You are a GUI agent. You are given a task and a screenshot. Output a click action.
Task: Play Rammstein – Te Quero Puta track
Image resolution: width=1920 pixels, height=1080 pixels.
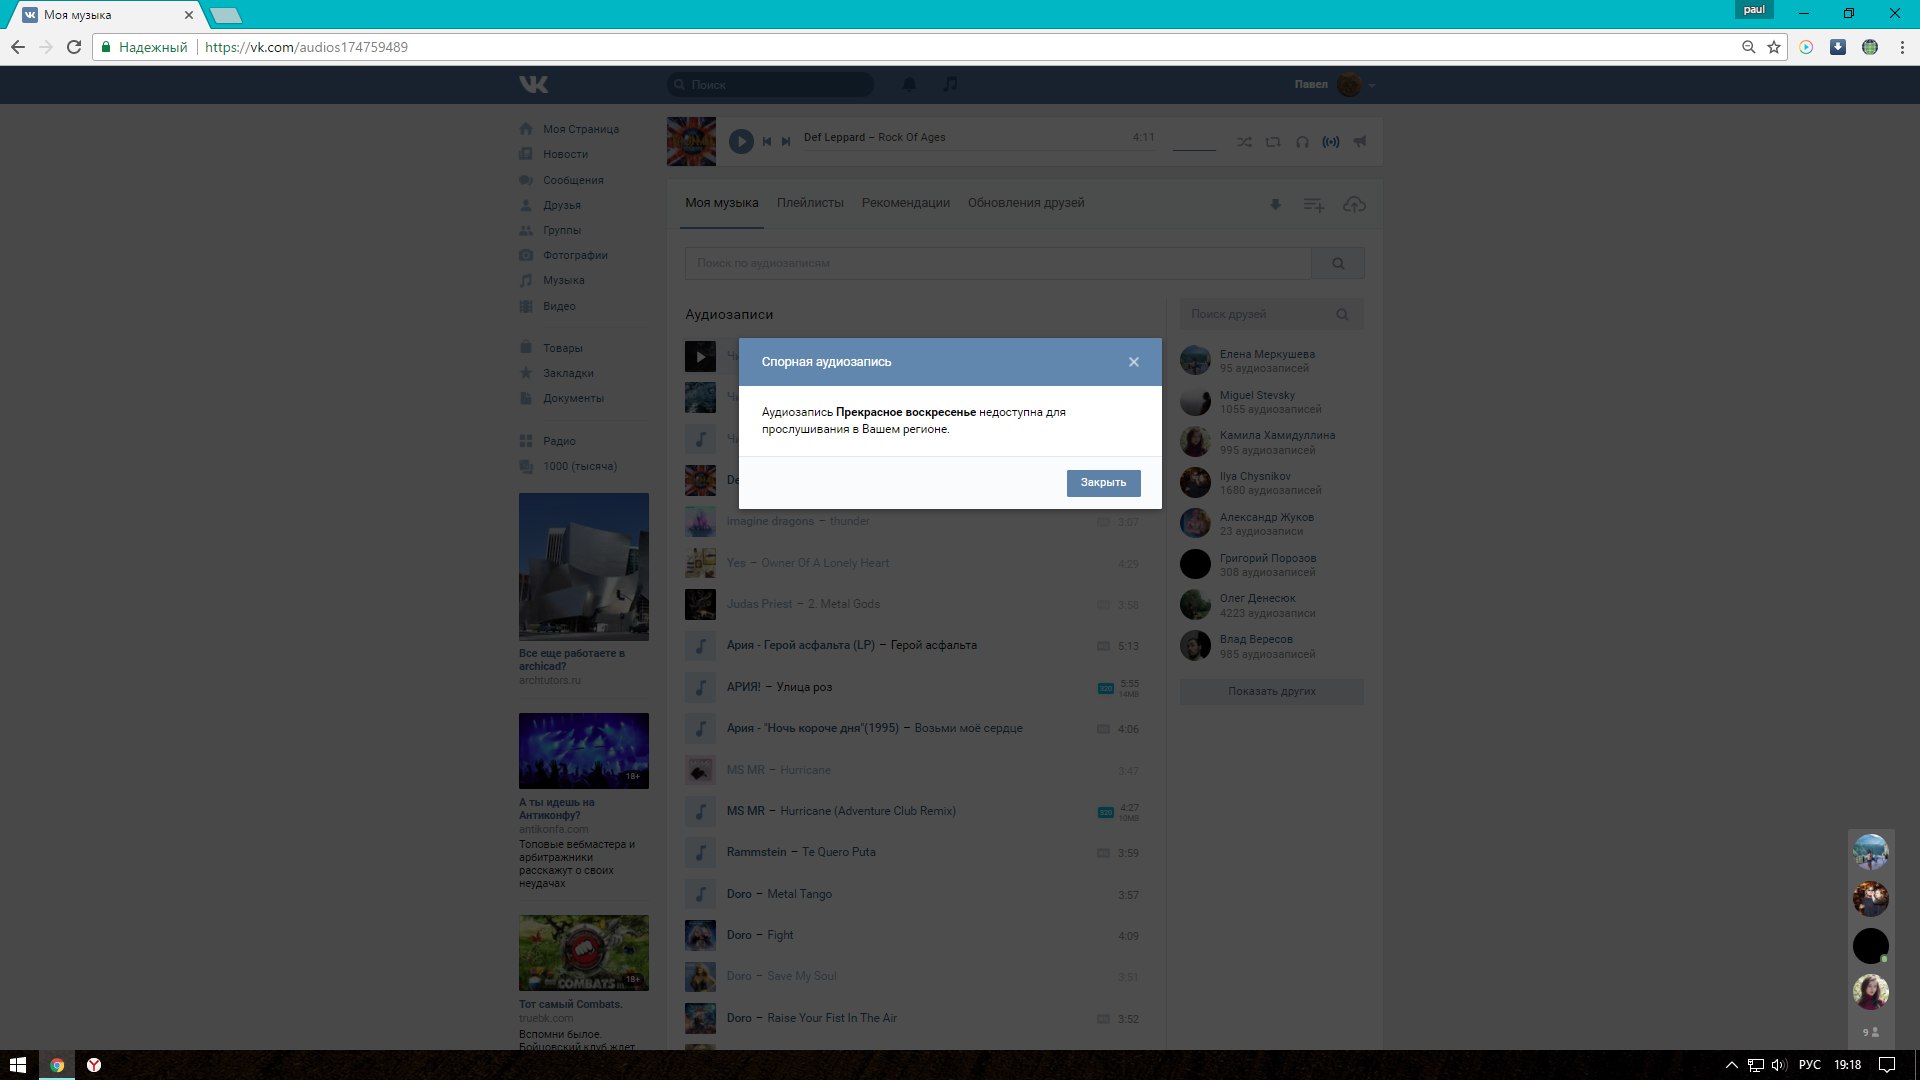tap(700, 852)
